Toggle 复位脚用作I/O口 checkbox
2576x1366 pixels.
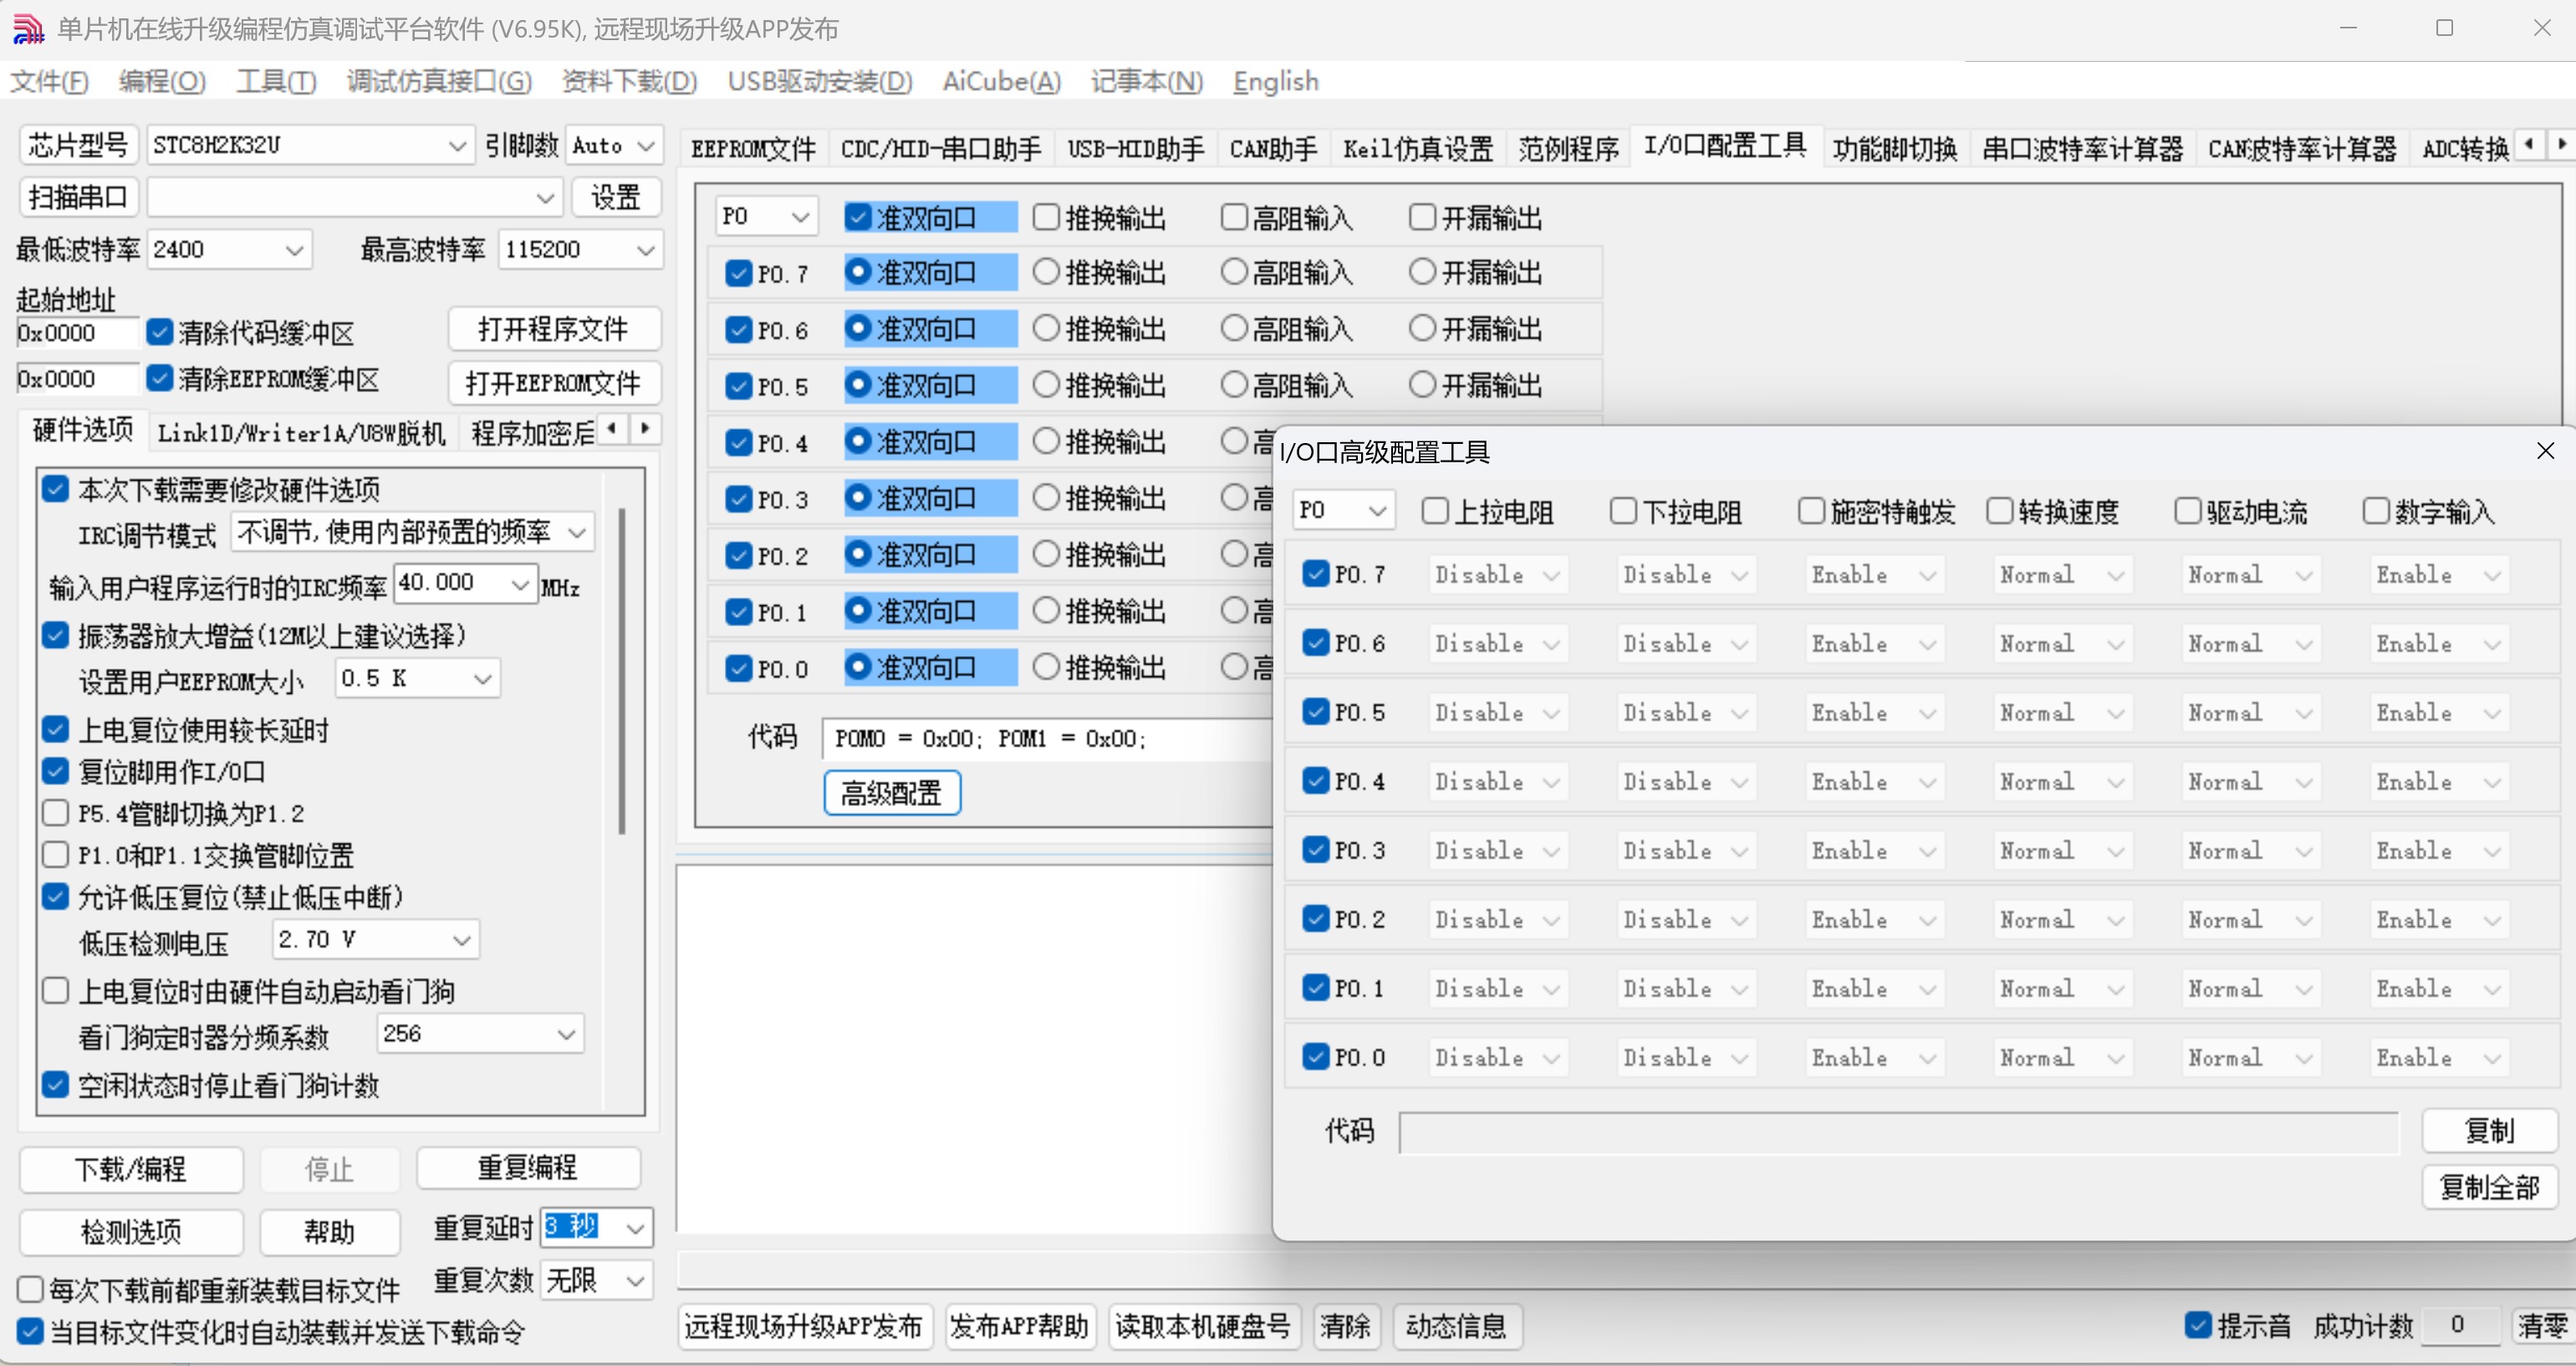tap(55, 771)
